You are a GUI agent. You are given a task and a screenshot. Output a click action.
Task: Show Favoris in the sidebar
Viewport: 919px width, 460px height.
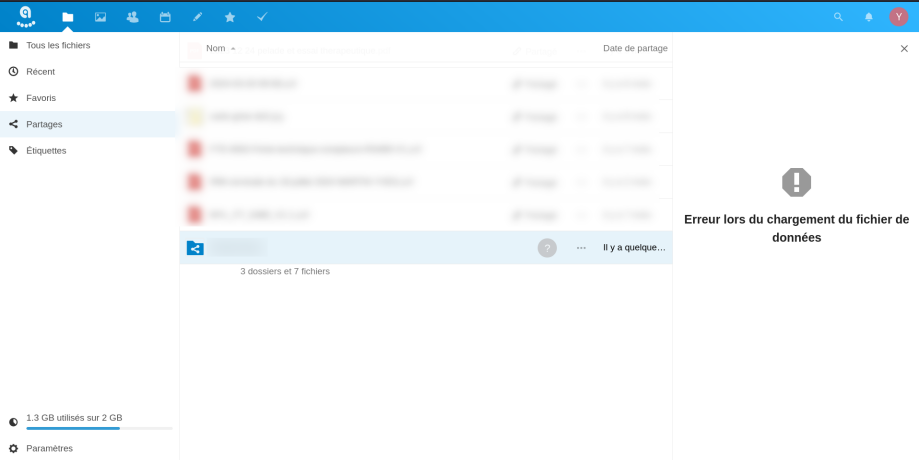41,98
